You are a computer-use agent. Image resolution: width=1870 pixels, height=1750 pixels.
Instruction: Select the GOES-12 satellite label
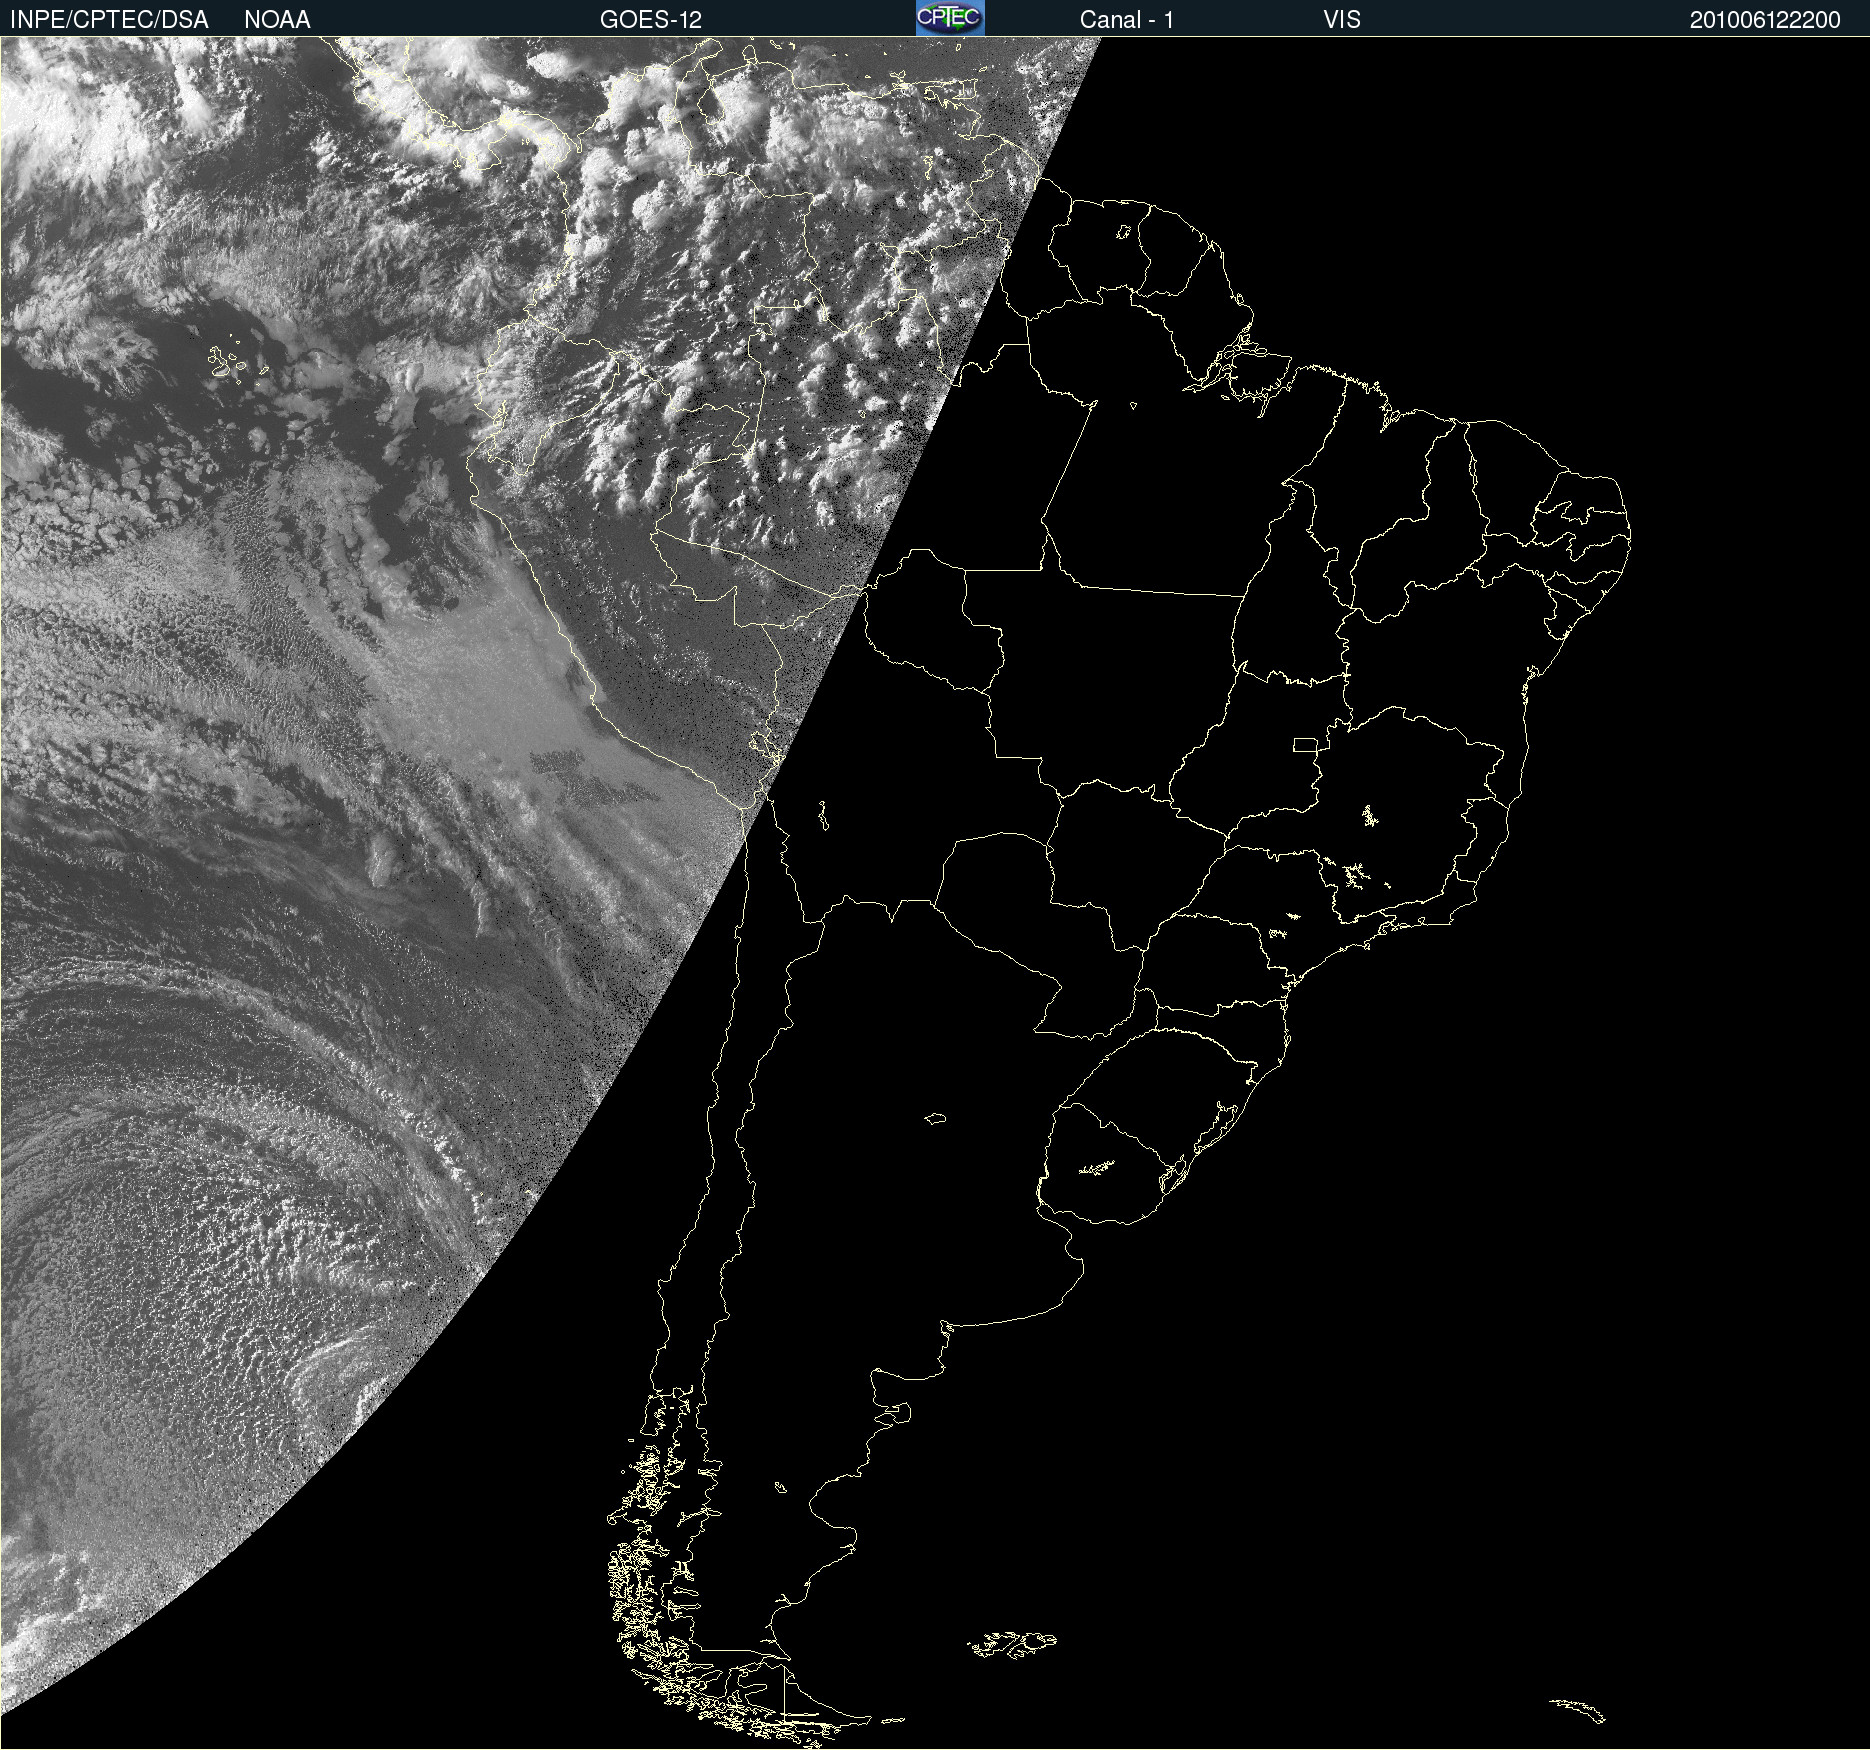tap(651, 20)
